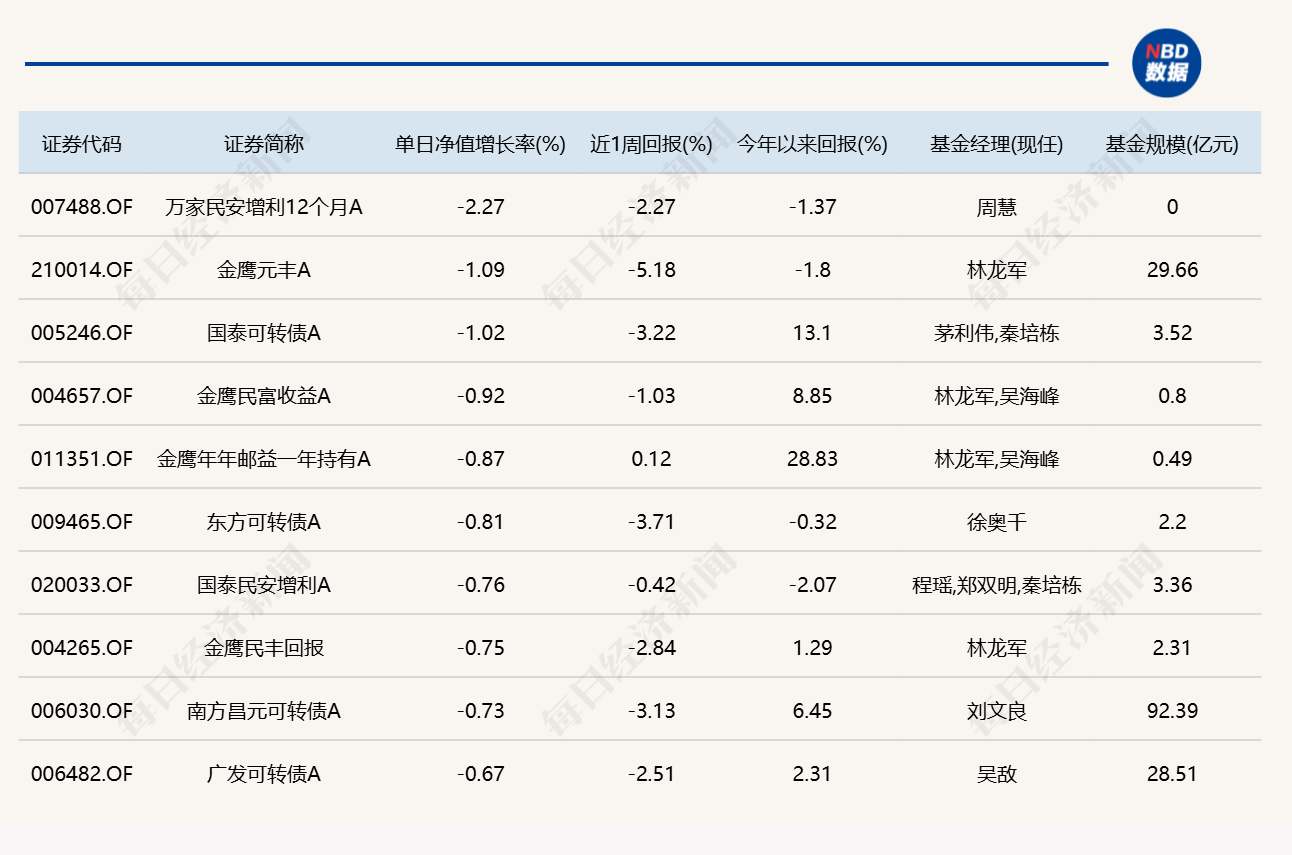Image resolution: width=1292 pixels, height=855 pixels.
Task: Click fund name 东方可转债A
Action: point(264,522)
